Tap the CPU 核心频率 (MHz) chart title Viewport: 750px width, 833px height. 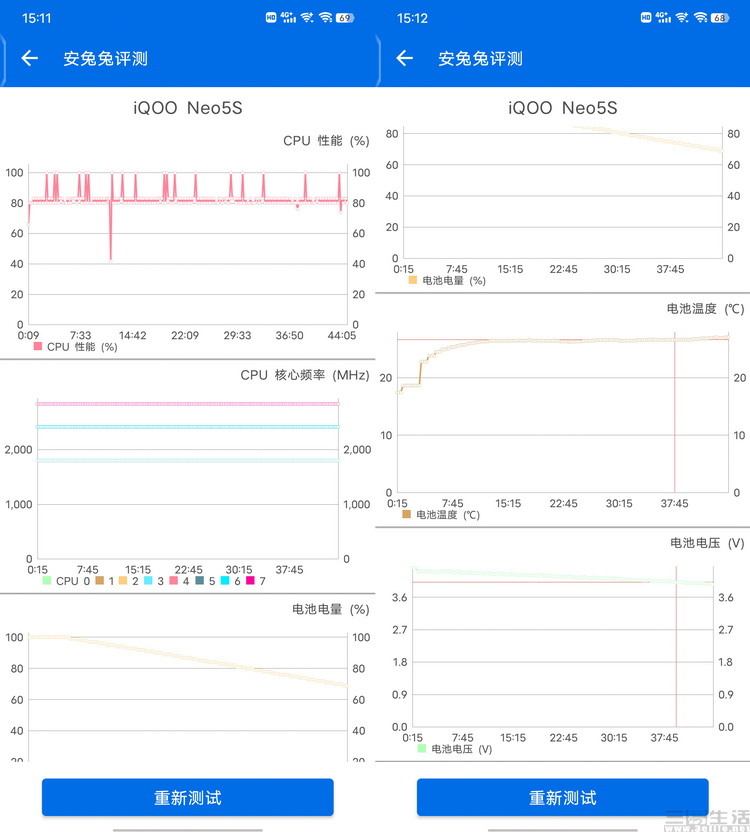[305, 375]
